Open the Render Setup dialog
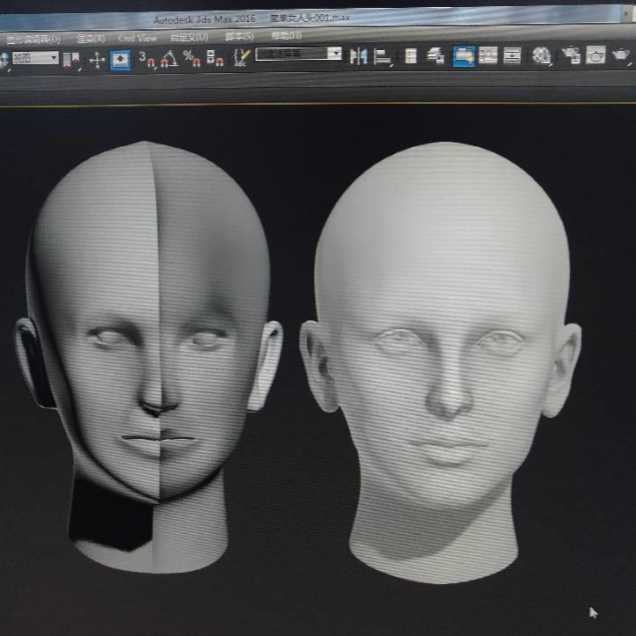Image resolution: width=636 pixels, height=636 pixels. pyautogui.click(x=572, y=55)
